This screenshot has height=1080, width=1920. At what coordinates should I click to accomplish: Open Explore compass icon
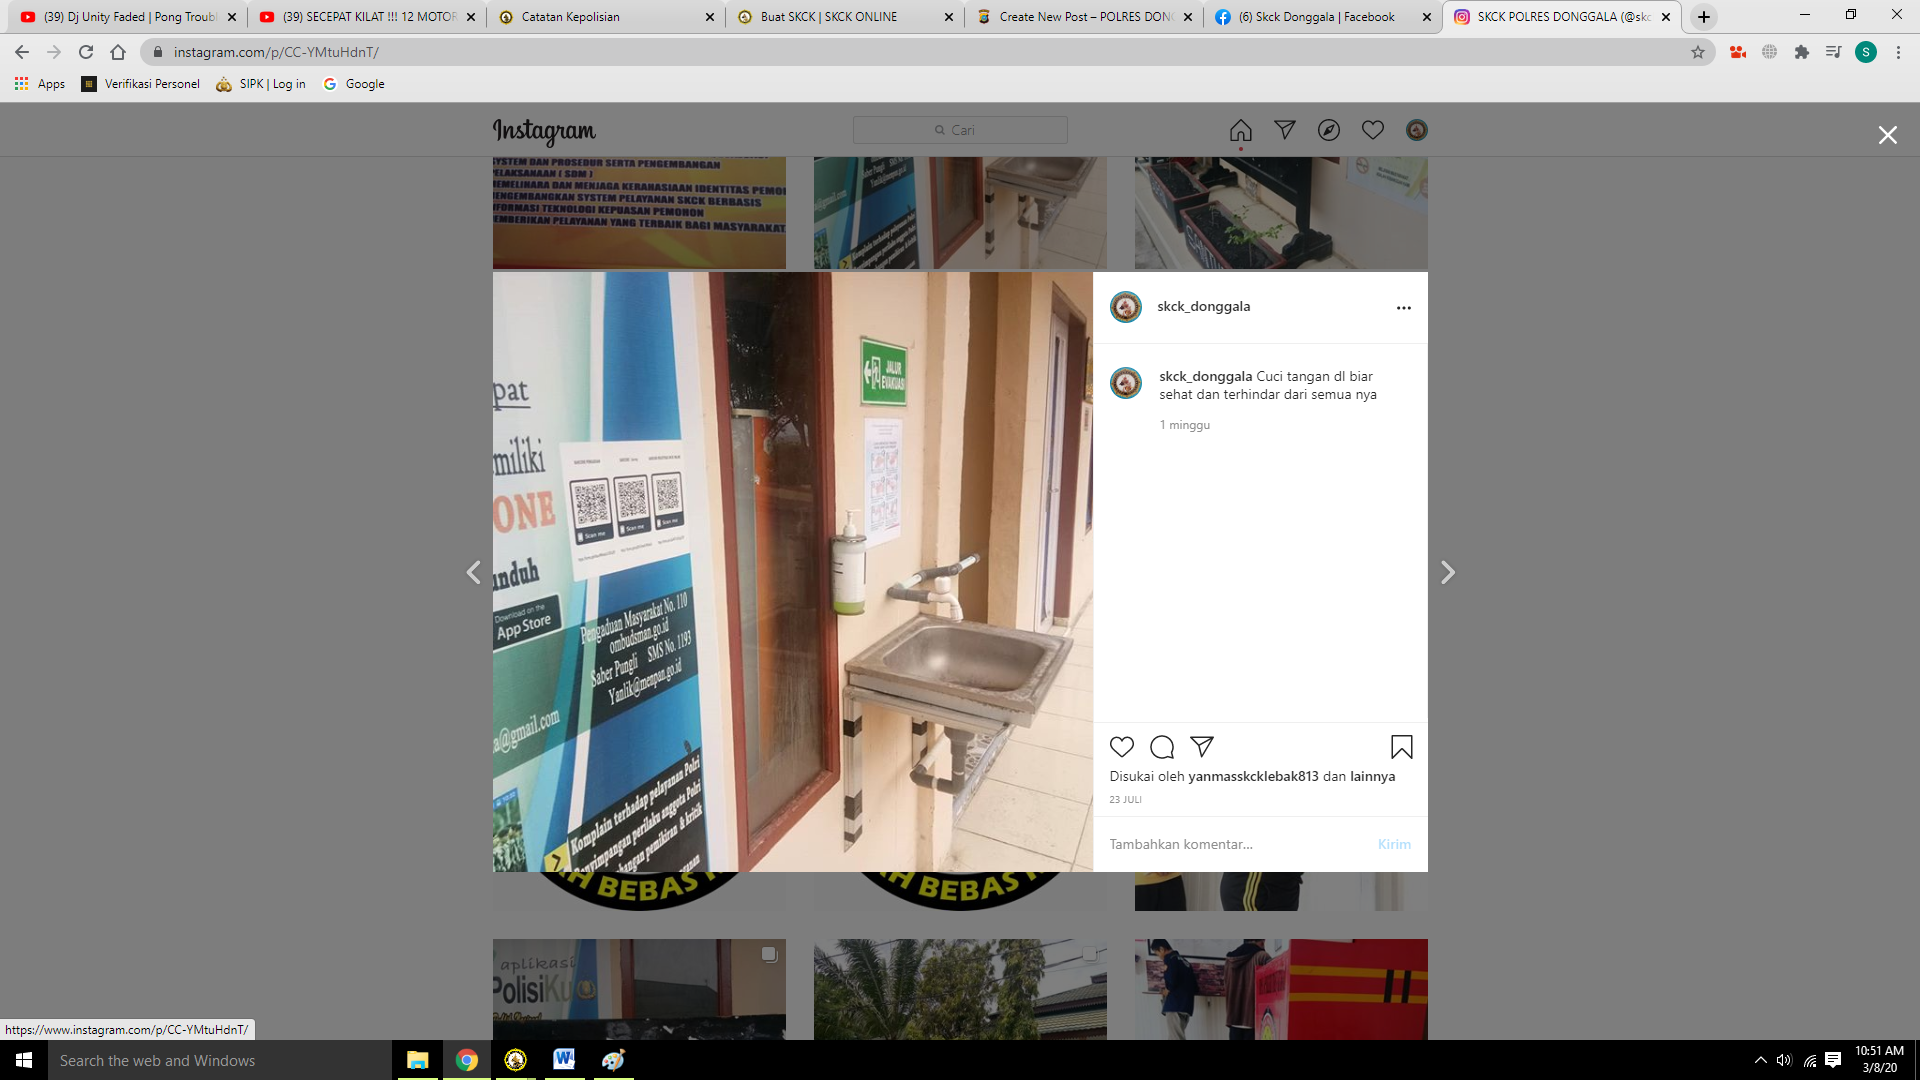pyautogui.click(x=1329, y=131)
